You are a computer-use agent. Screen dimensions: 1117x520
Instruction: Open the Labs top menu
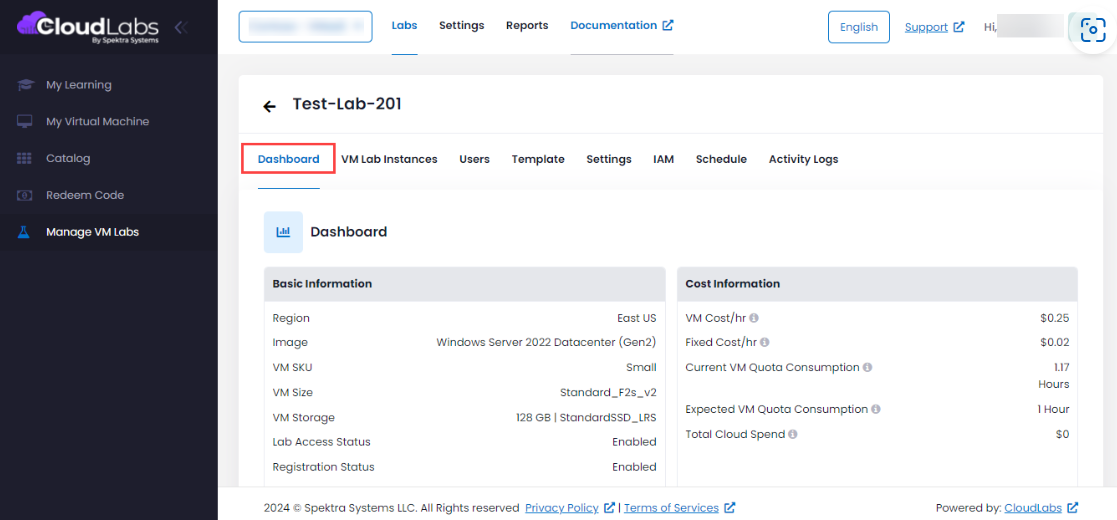405,25
